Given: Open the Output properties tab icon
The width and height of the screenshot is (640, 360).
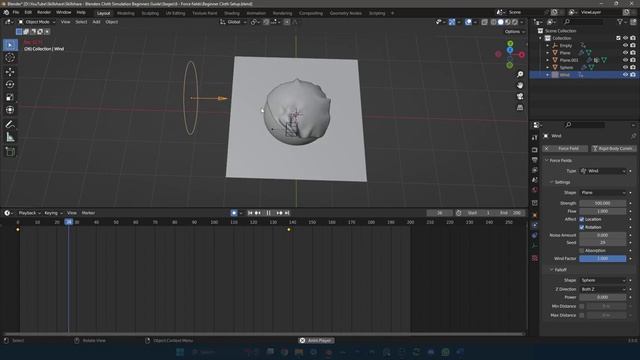Looking at the screenshot, I should 535,160.
